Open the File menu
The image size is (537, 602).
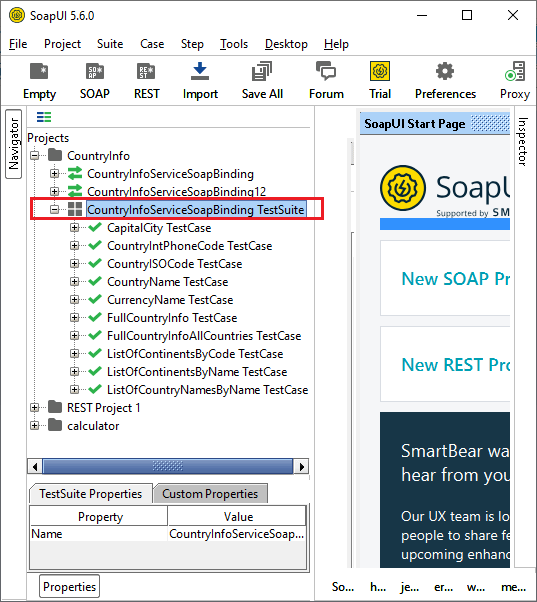[x=18, y=44]
